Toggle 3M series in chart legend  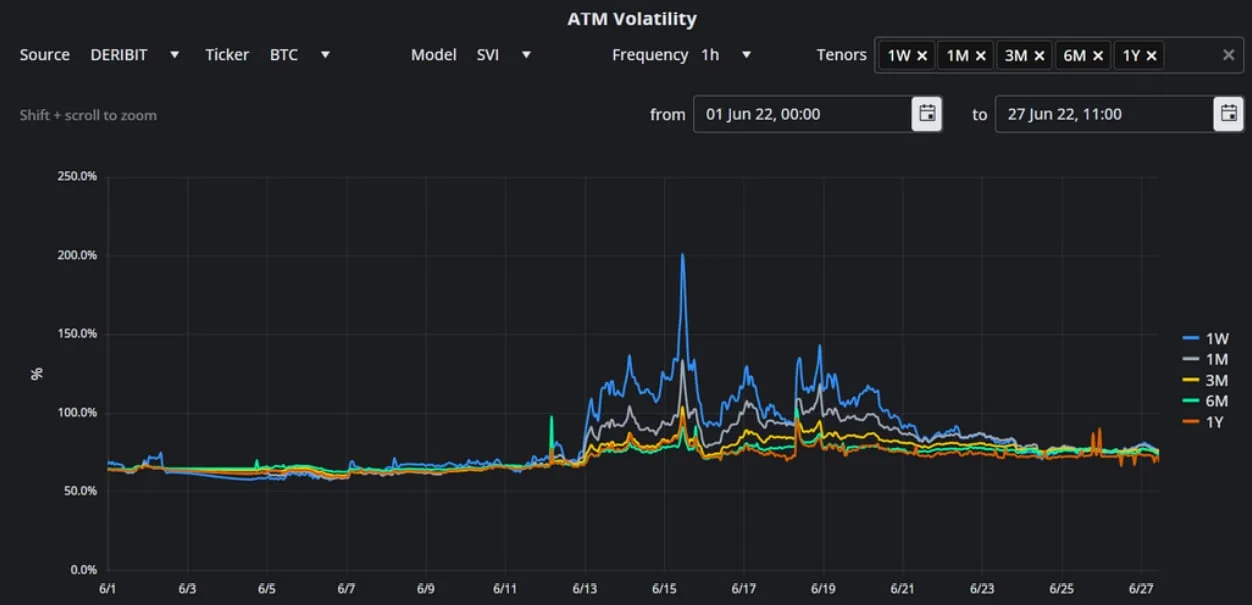pyautogui.click(x=1206, y=381)
